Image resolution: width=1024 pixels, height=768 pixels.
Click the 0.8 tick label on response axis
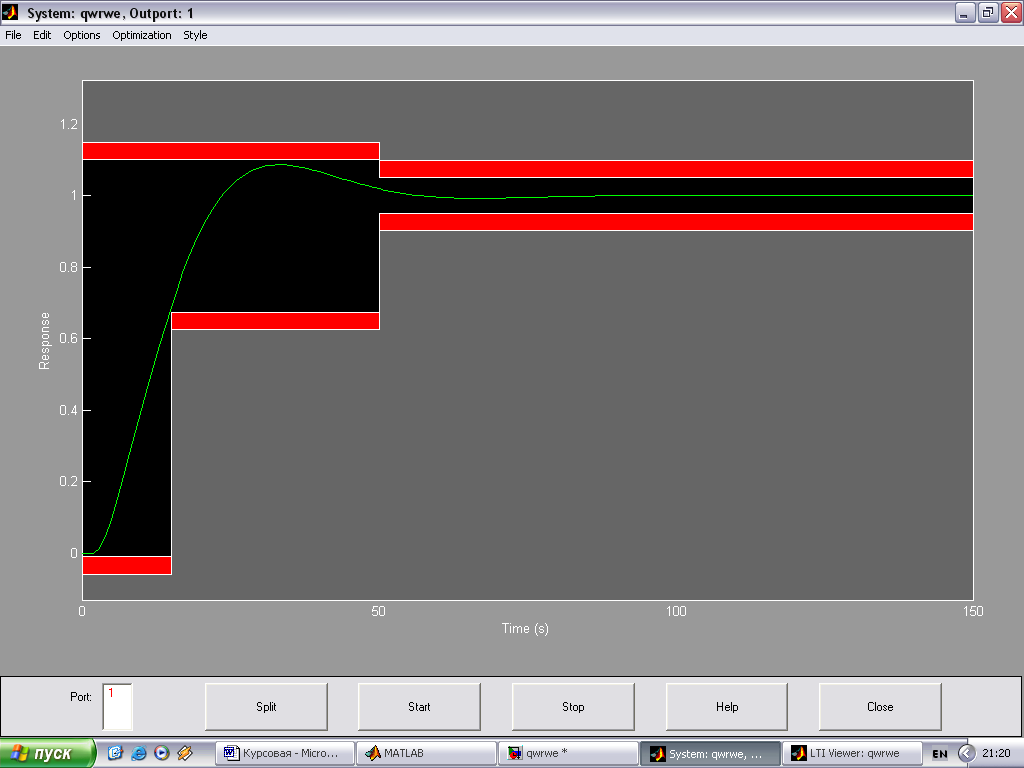point(69,267)
